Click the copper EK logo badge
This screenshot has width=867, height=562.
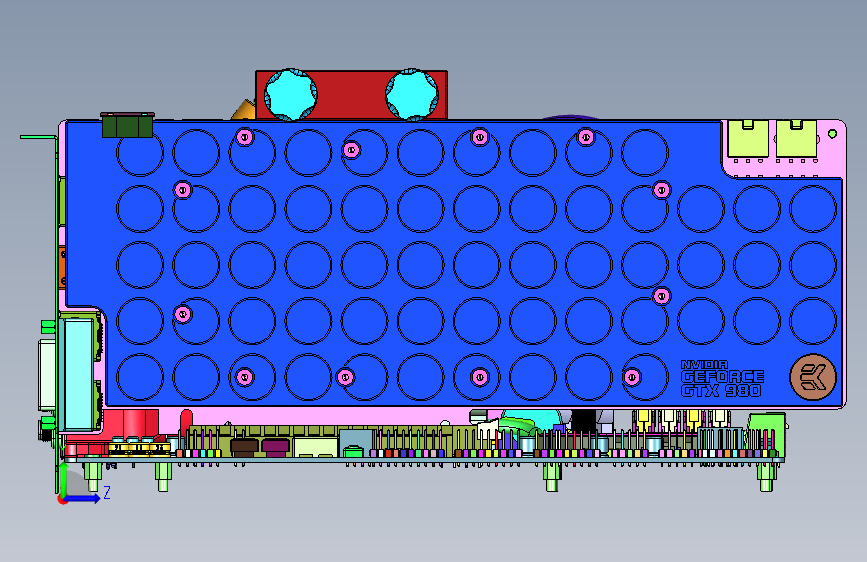point(813,377)
